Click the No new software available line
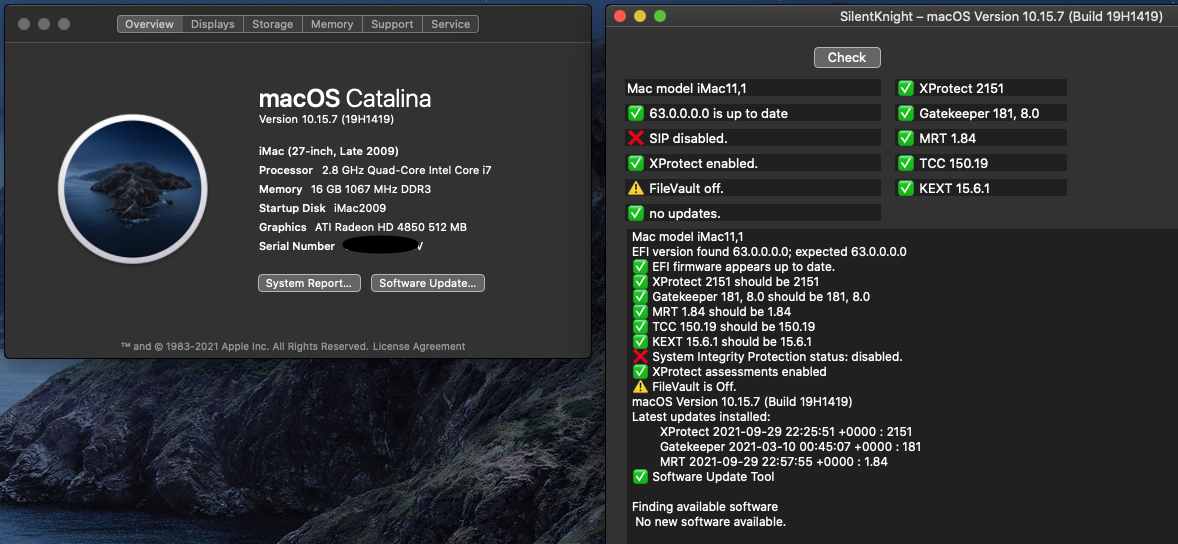The width and height of the screenshot is (1178, 544). [711, 521]
